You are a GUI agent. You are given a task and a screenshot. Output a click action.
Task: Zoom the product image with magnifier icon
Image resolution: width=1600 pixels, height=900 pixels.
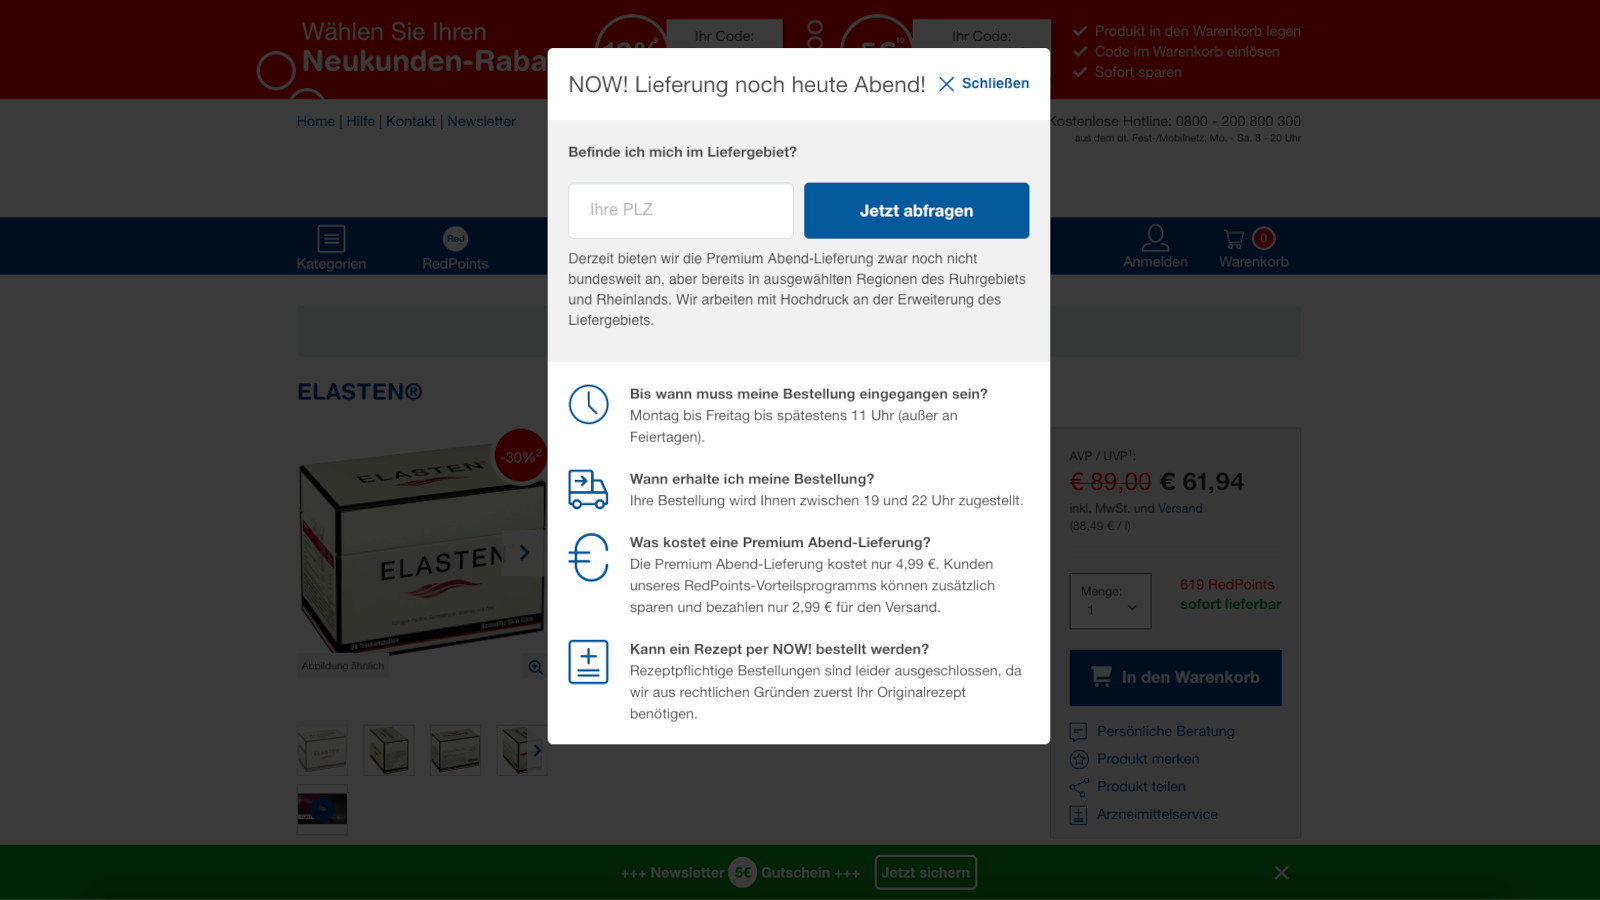click(535, 667)
